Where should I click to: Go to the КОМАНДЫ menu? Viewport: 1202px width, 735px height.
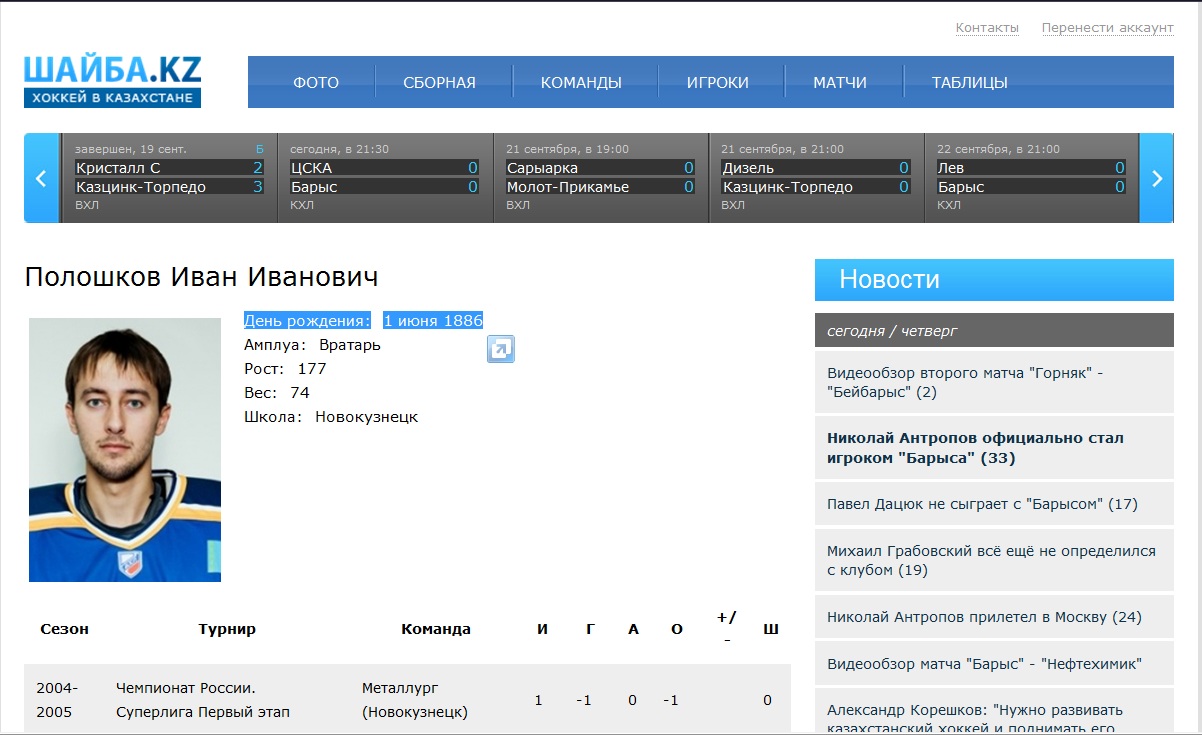point(581,83)
